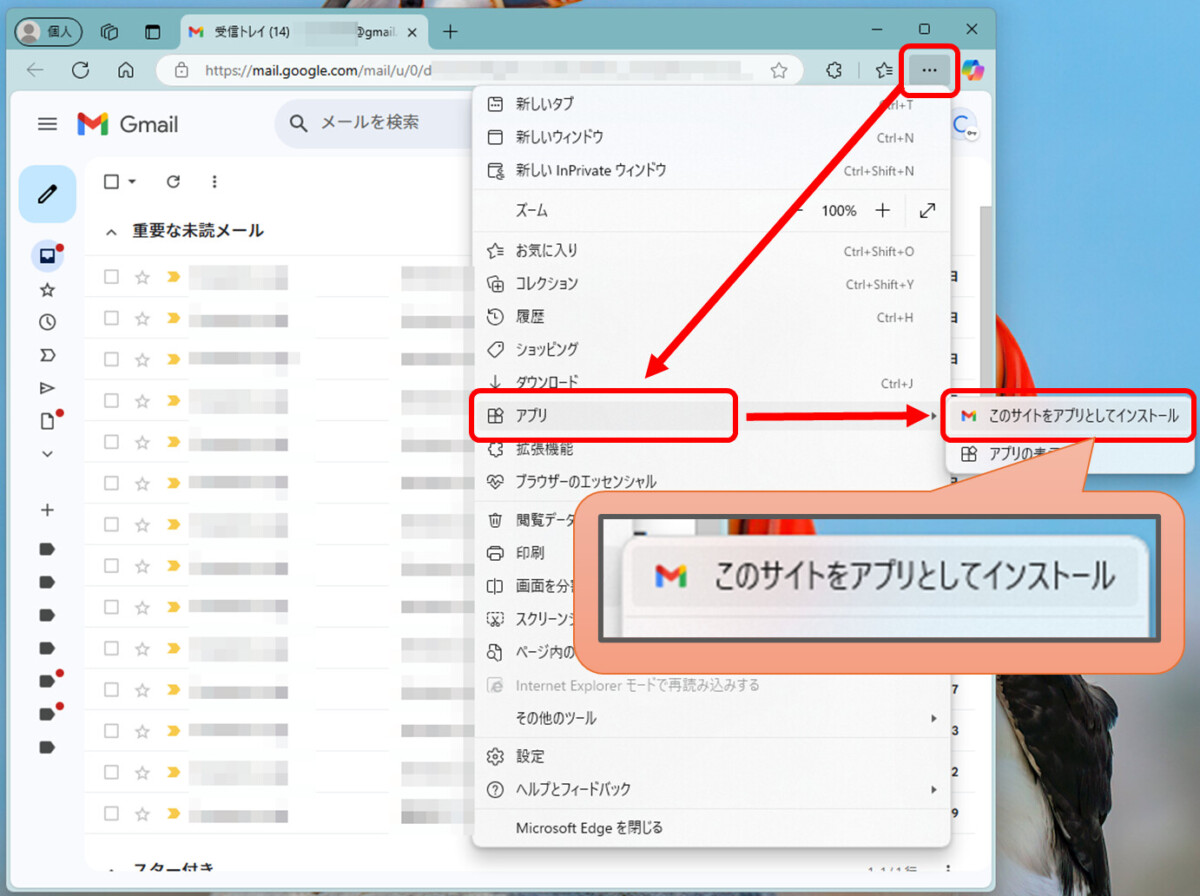This screenshot has width=1200, height=896.
Task: Choose 印刷 from the Edge menu
Action: pyautogui.click(x=530, y=553)
